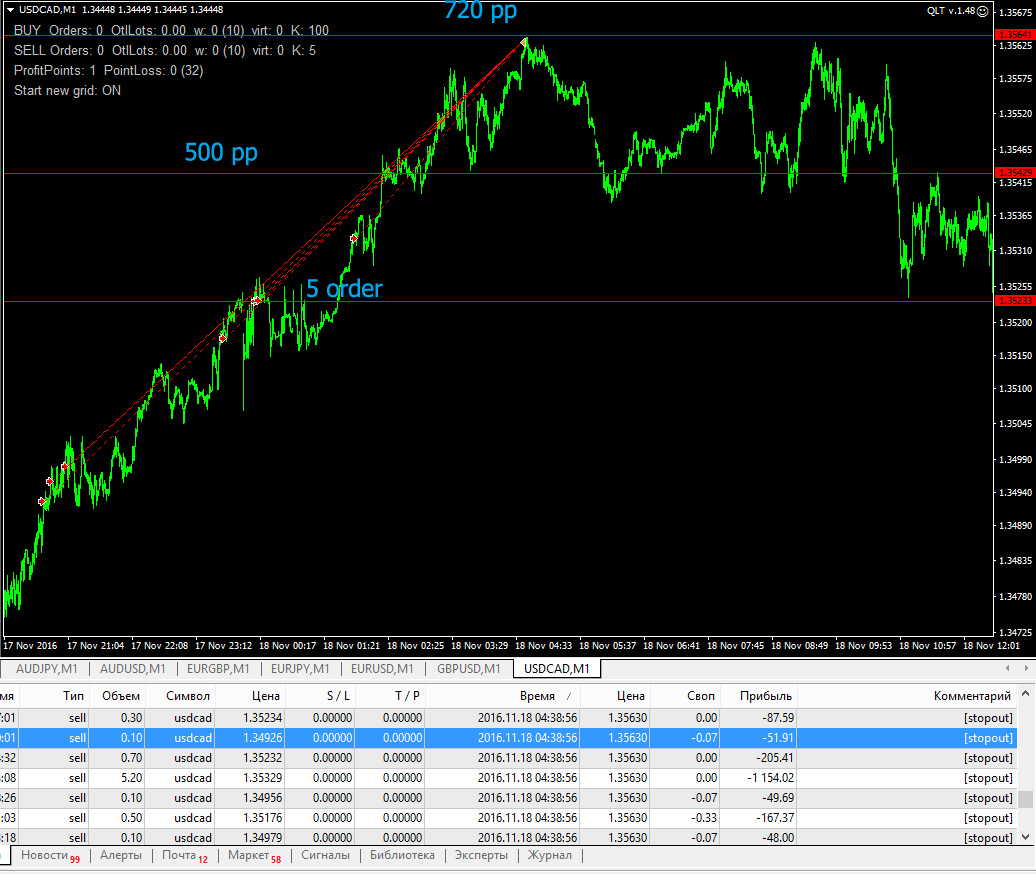Select order row with profit -51.91
The image size is (1036, 874).
point(508,738)
